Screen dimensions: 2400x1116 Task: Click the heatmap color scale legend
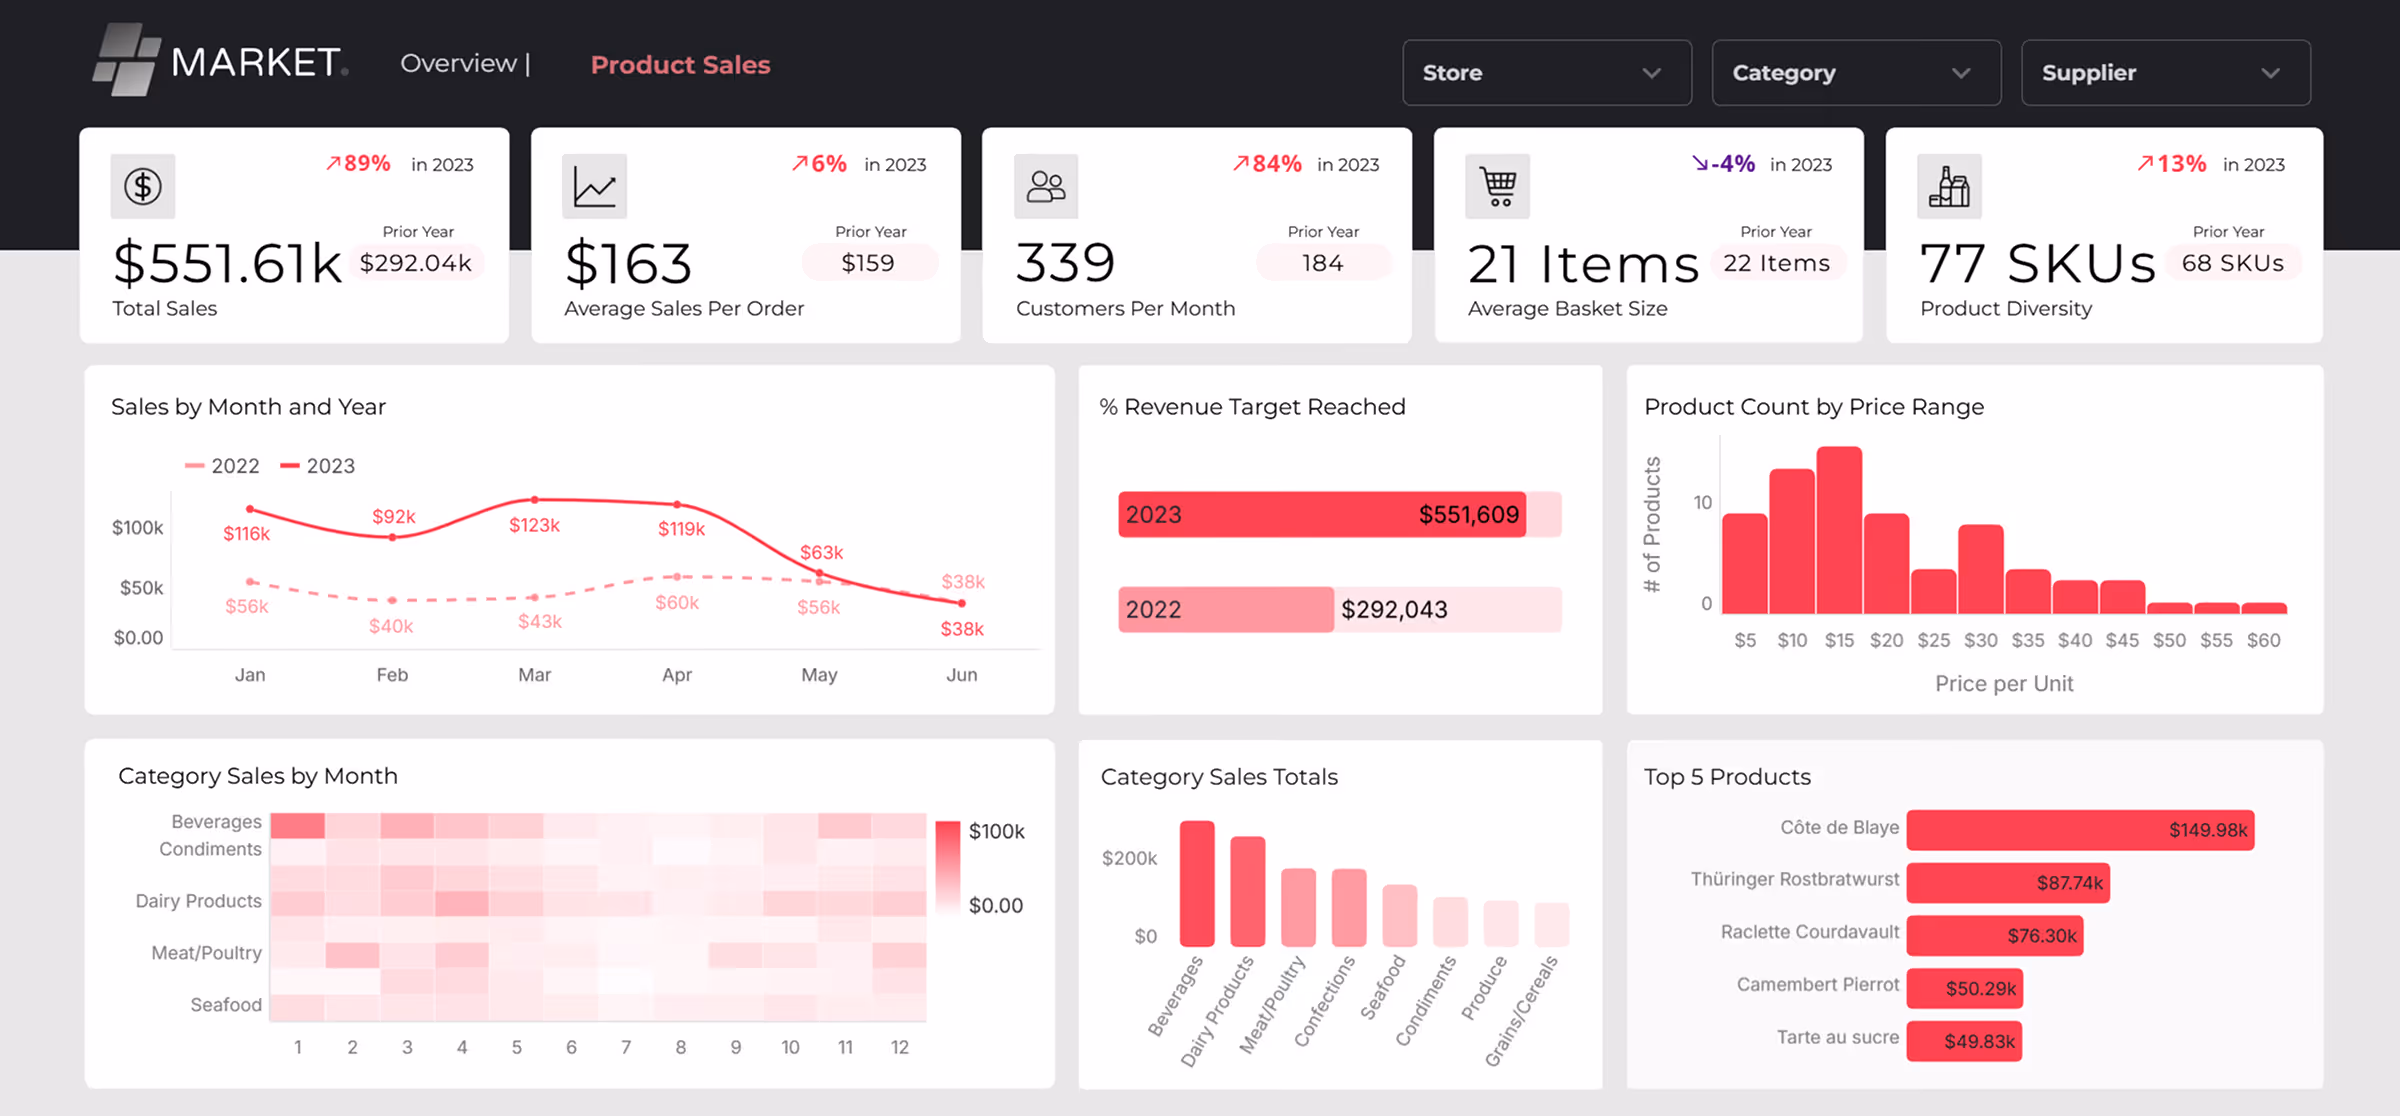click(947, 865)
